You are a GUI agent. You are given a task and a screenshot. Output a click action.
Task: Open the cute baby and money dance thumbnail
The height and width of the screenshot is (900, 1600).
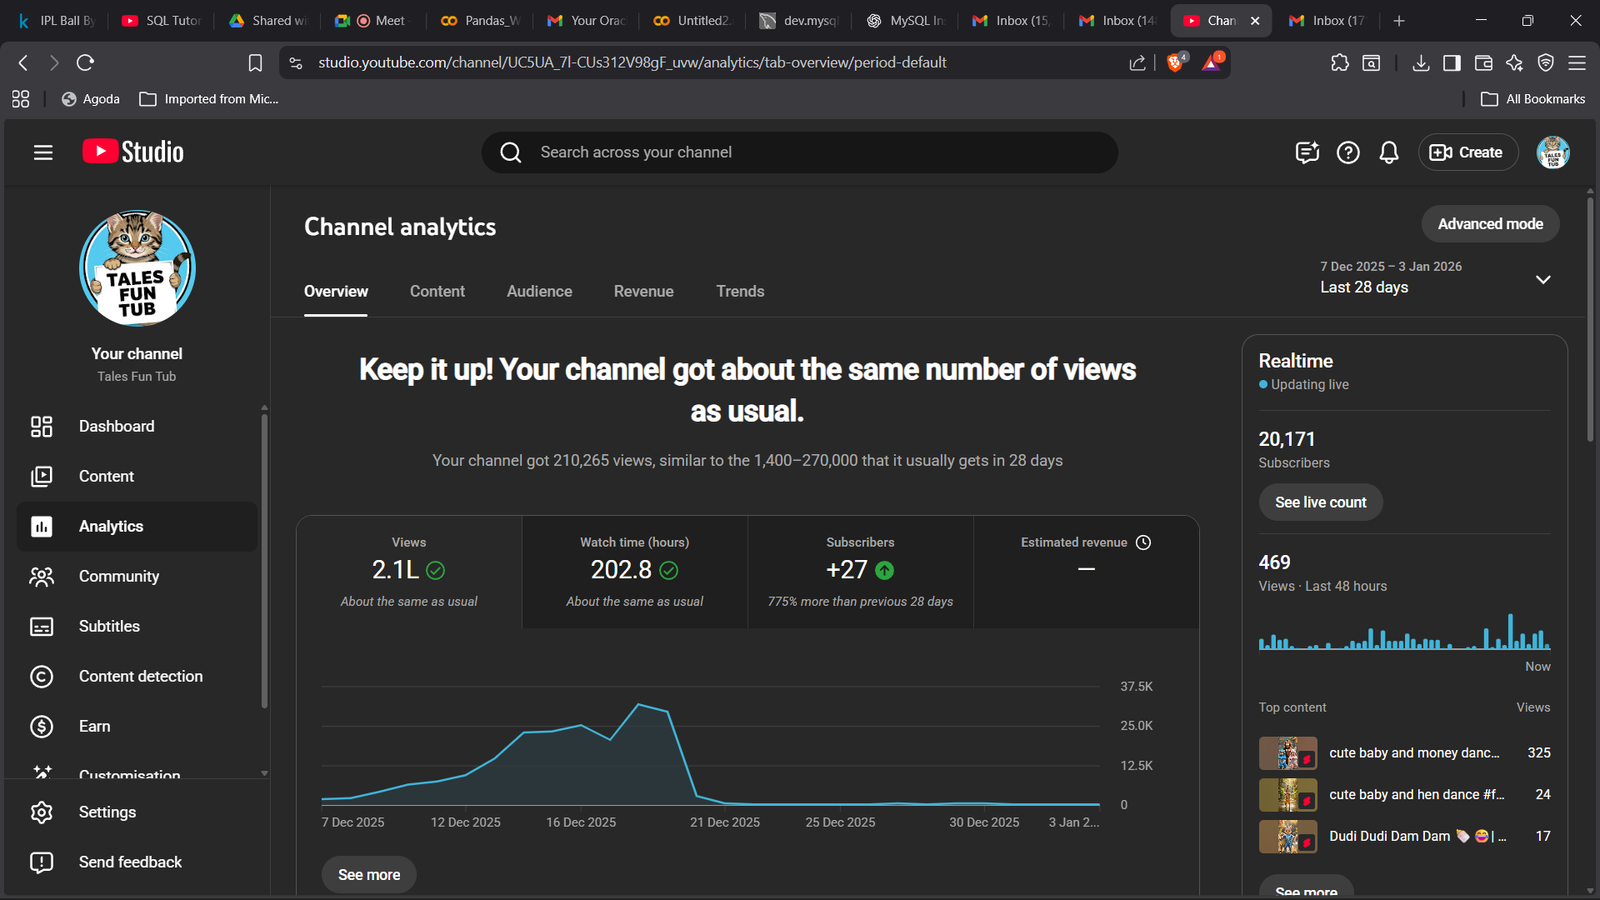coord(1287,753)
